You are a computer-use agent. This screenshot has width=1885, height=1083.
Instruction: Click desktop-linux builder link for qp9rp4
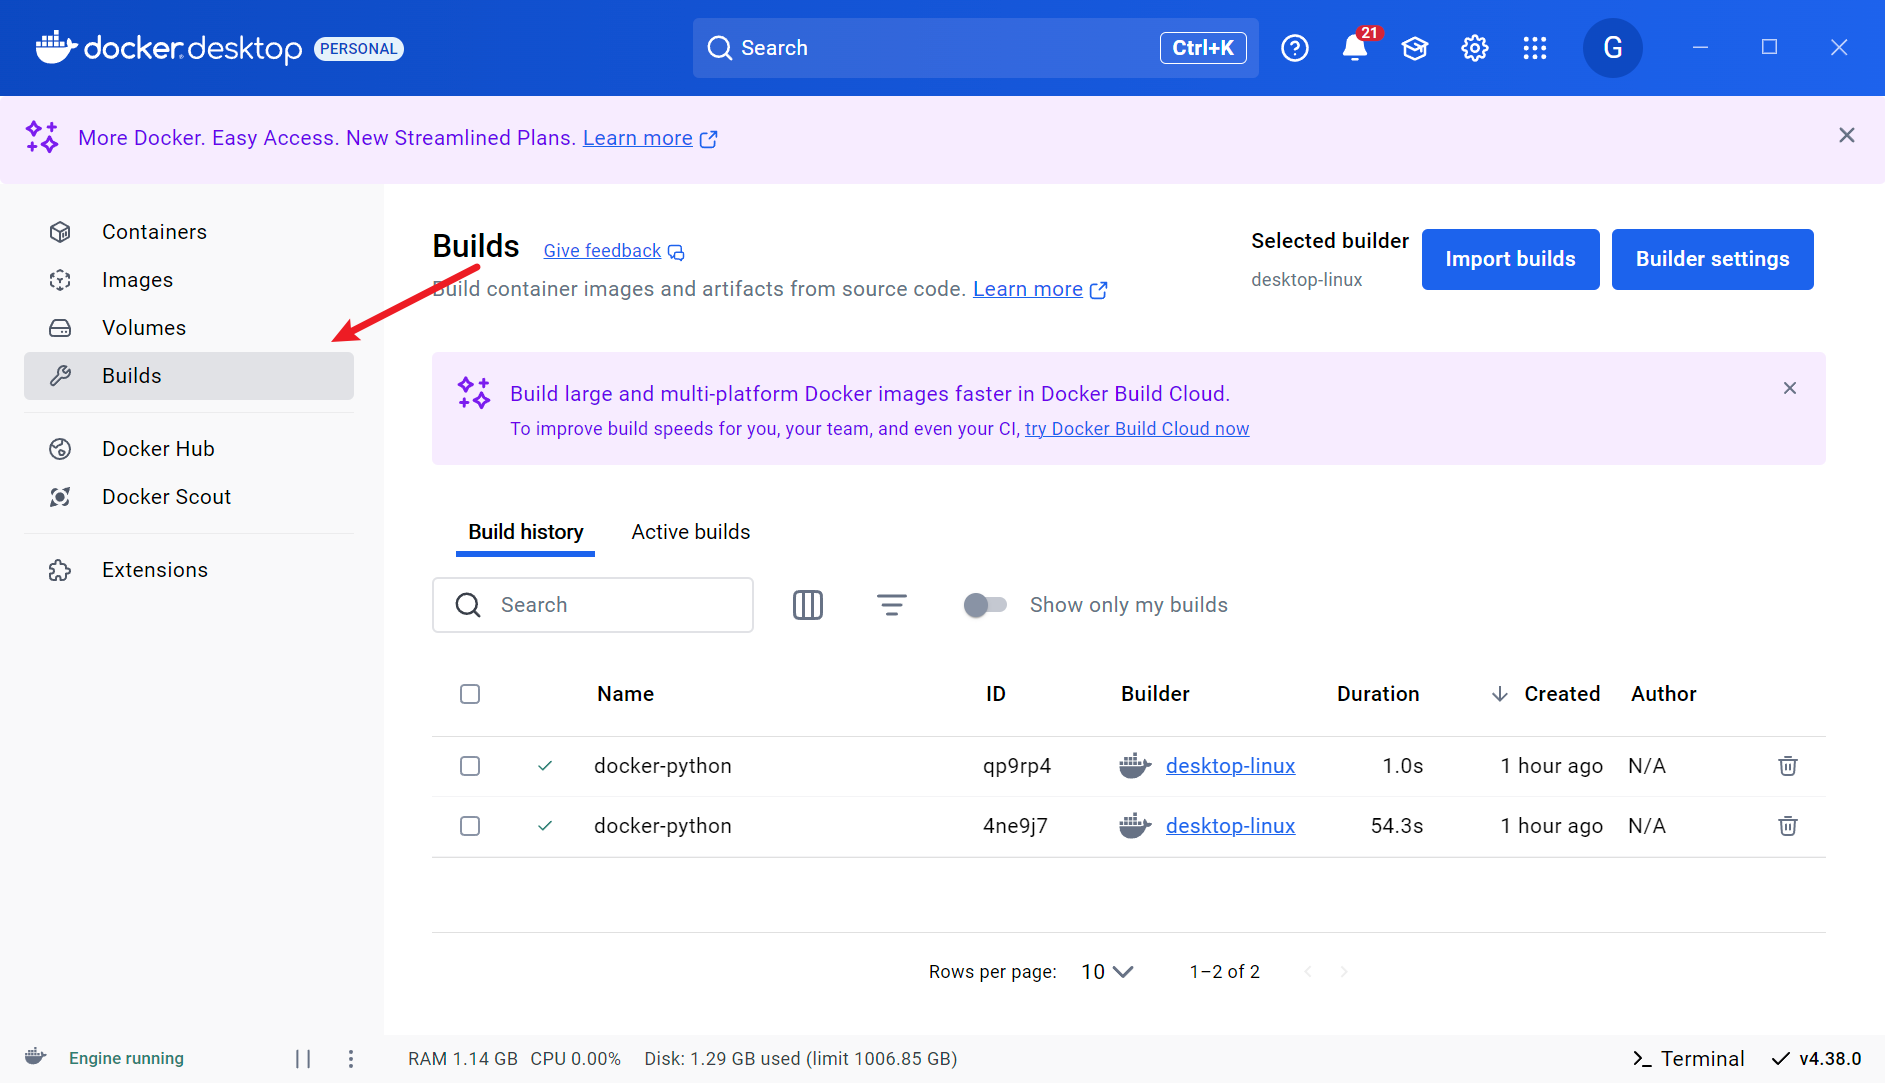pyautogui.click(x=1230, y=766)
